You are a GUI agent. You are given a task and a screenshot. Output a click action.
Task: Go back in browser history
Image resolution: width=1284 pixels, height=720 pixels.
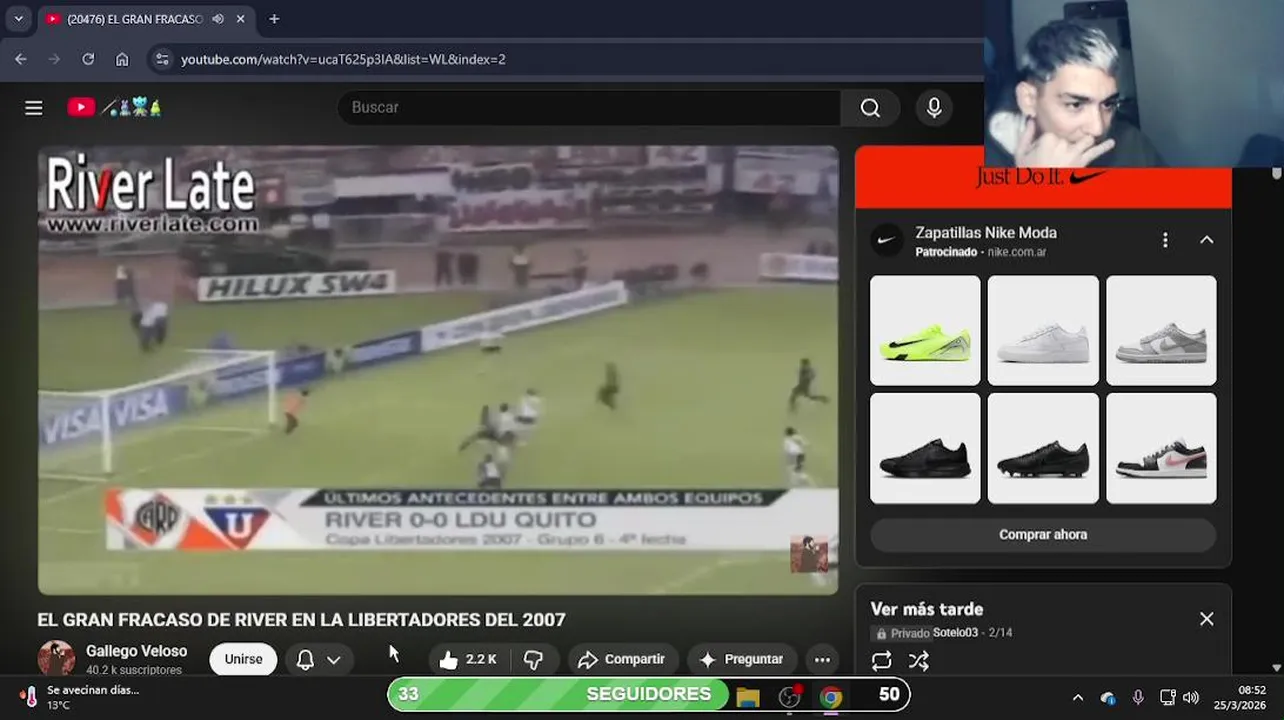pos(21,59)
